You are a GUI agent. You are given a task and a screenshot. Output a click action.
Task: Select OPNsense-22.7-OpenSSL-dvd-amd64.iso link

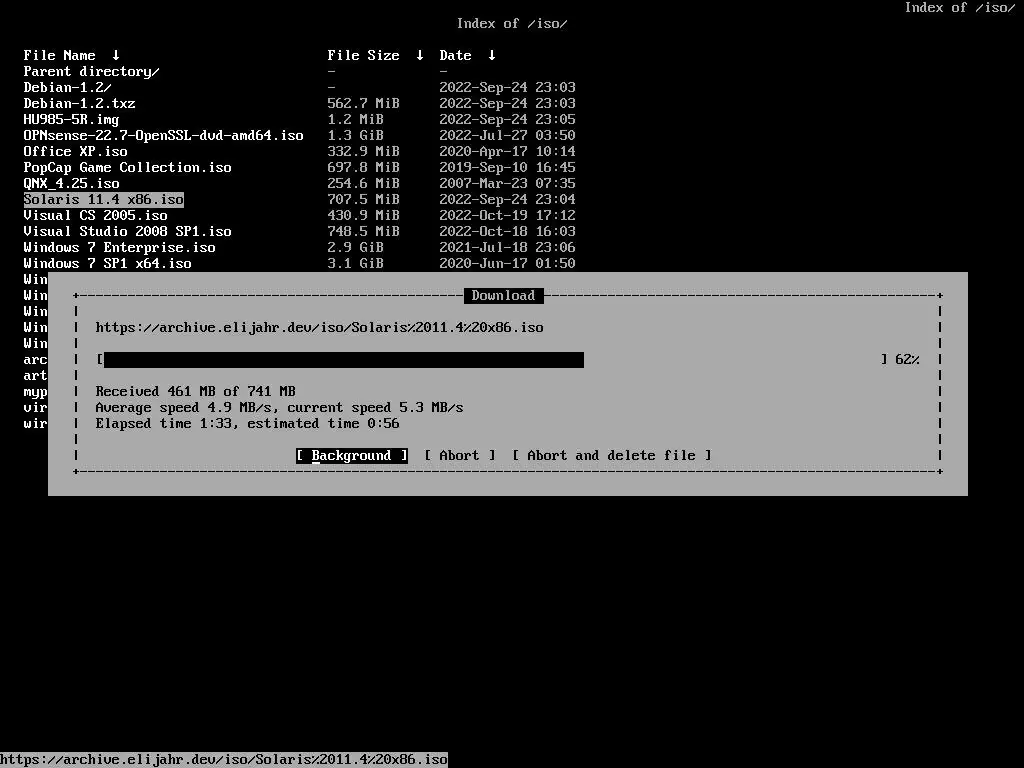[x=163, y=135]
